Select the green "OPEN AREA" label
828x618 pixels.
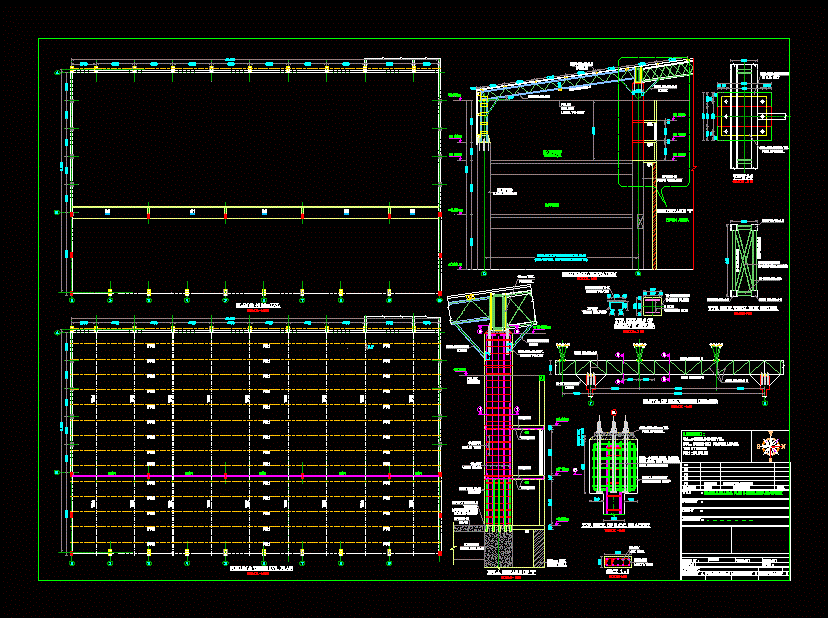click(677, 220)
